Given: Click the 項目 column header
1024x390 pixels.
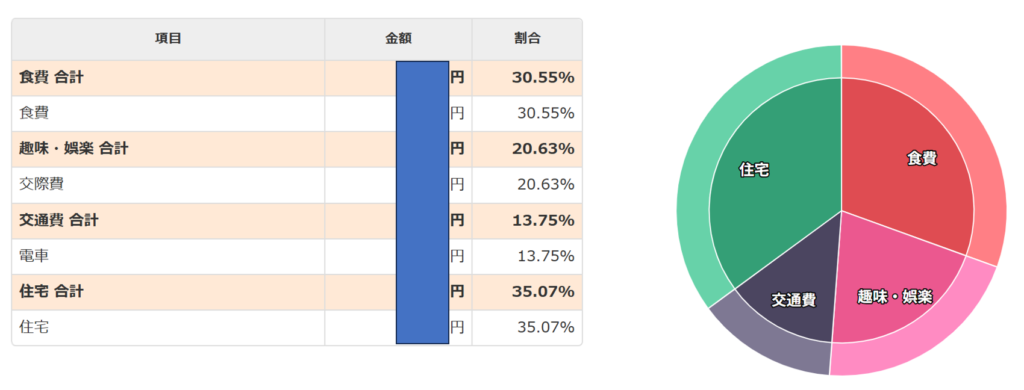Looking at the screenshot, I should click(x=168, y=39).
